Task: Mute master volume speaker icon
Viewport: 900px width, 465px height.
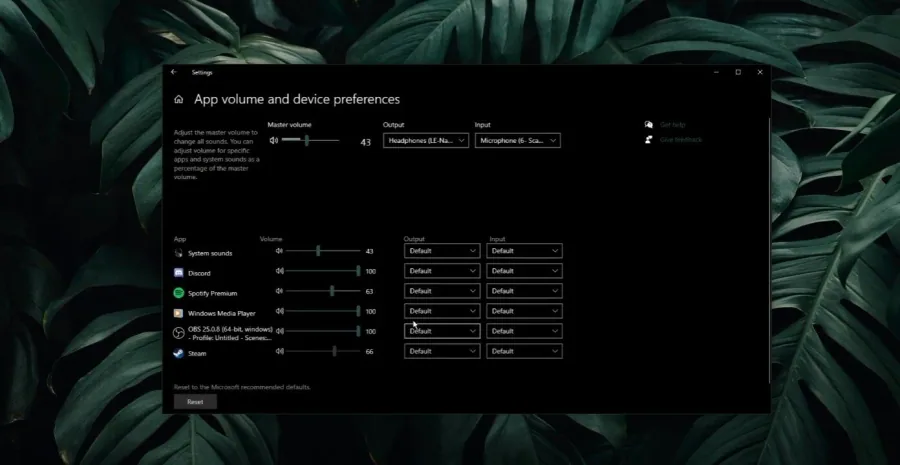Action: tap(274, 140)
